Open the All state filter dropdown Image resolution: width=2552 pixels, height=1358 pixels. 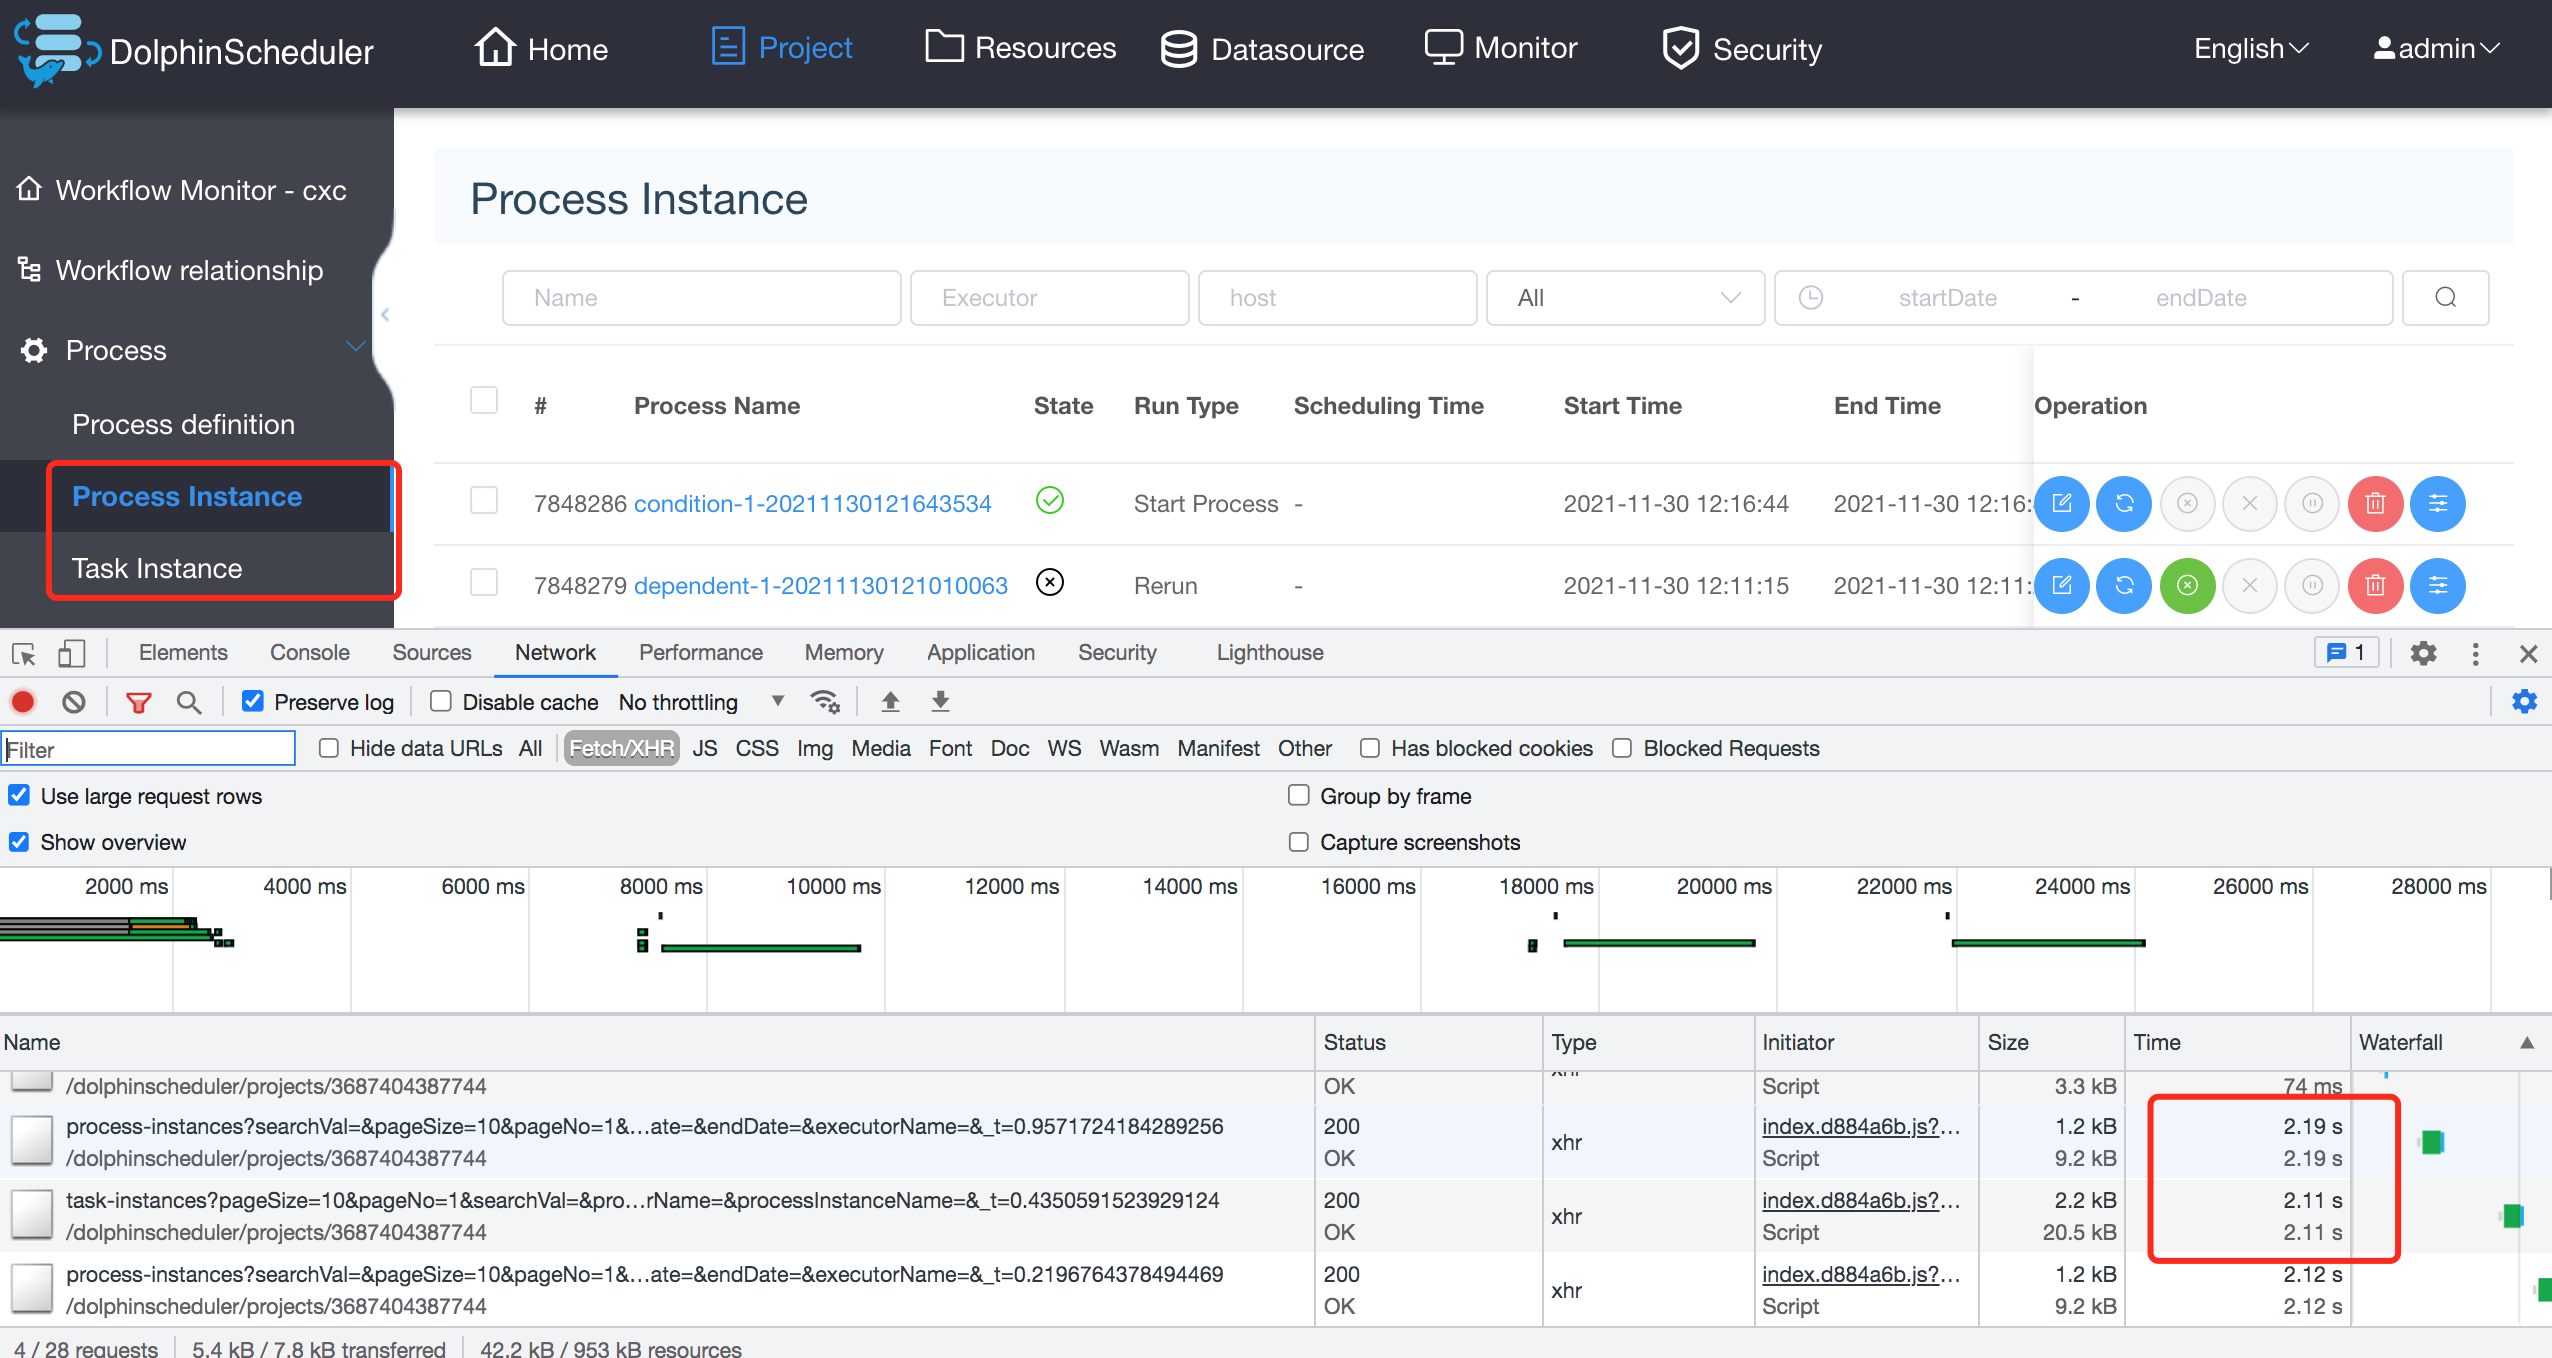pyautogui.click(x=1626, y=298)
